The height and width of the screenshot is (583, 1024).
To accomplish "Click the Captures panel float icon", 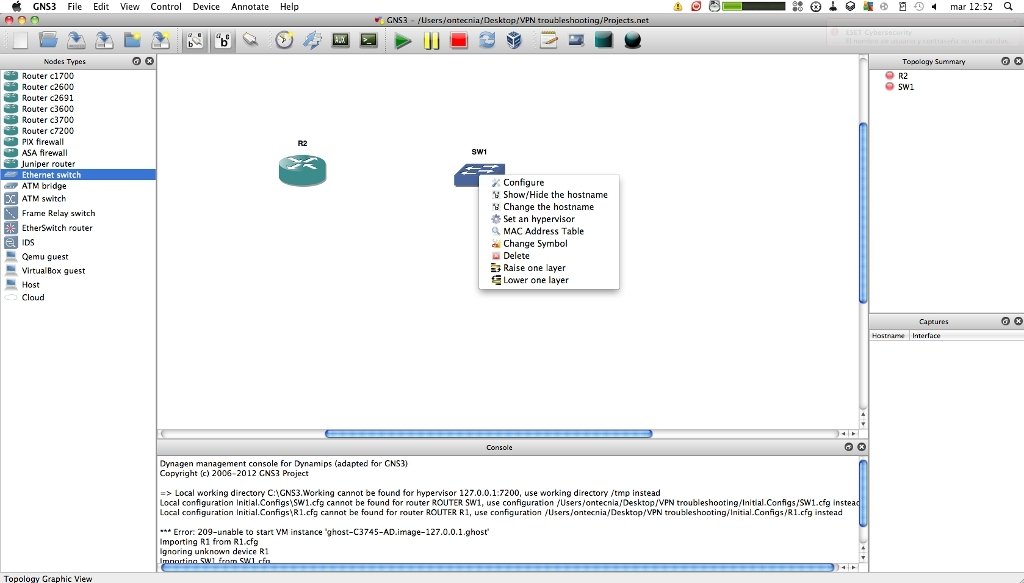I will coord(1005,321).
